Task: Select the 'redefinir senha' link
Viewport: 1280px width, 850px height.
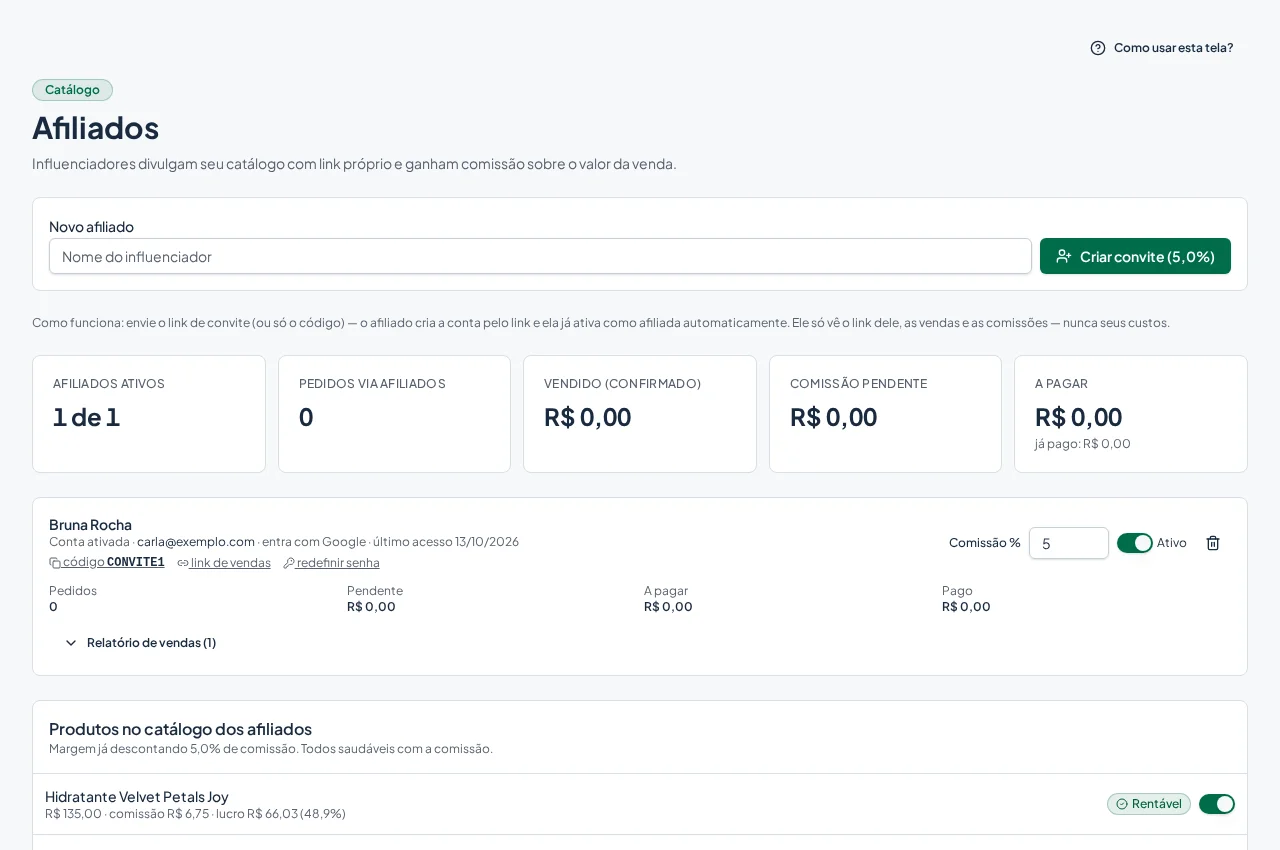Action: tap(331, 563)
